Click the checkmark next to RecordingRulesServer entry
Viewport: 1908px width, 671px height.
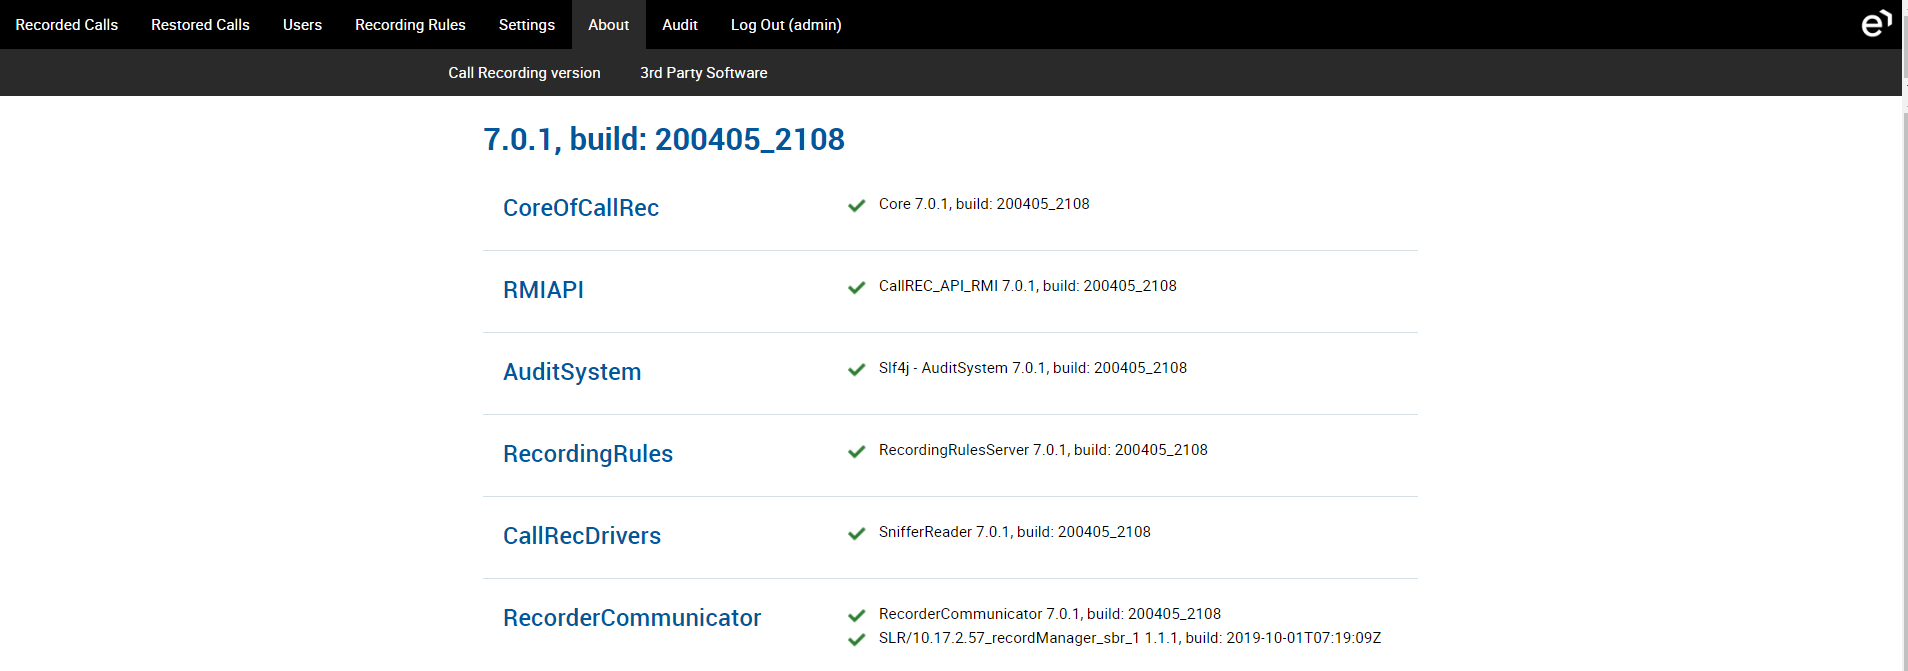856,452
